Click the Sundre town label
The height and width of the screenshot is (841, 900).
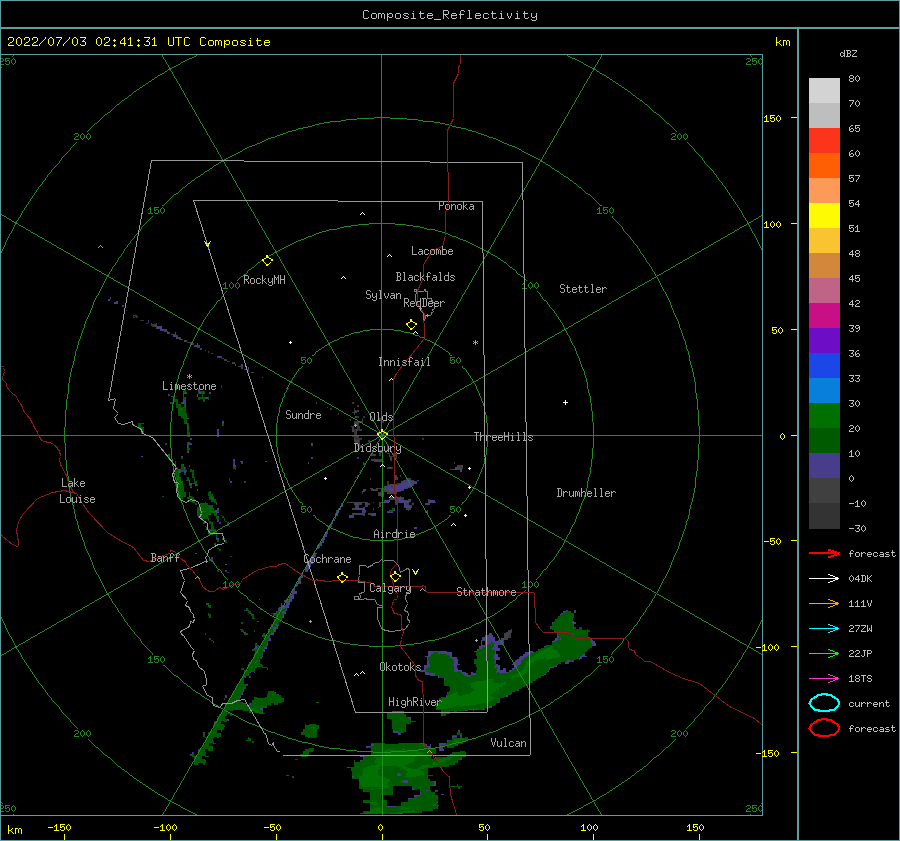pos(303,414)
